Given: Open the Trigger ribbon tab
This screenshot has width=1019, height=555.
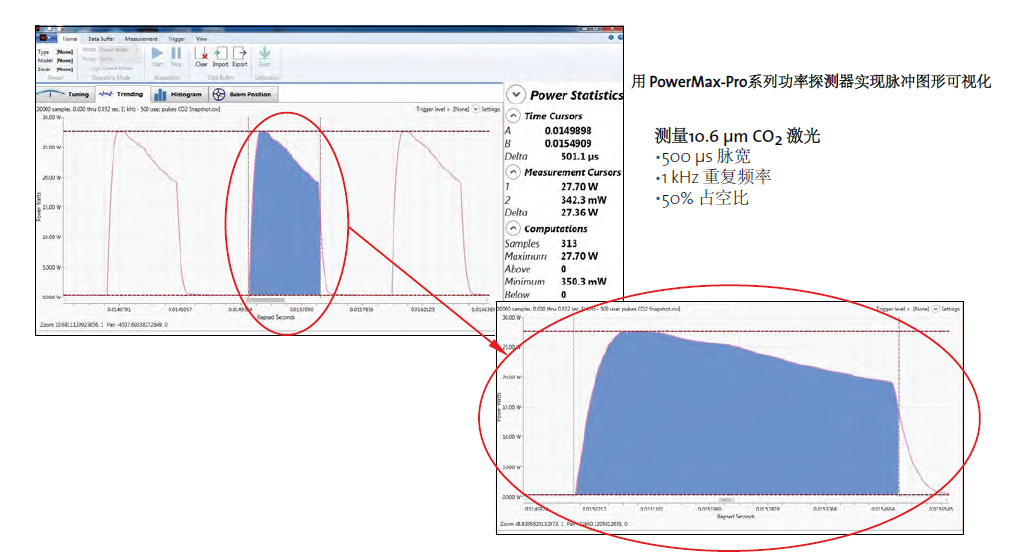Looking at the screenshot, I should tap(177, 39).
